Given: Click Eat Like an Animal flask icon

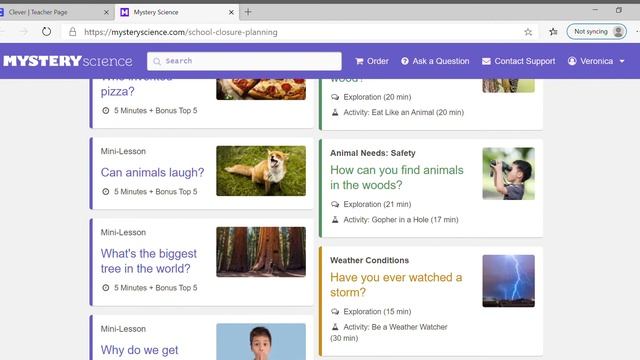Looking at the screenshot, I should (x=335, y=112).
